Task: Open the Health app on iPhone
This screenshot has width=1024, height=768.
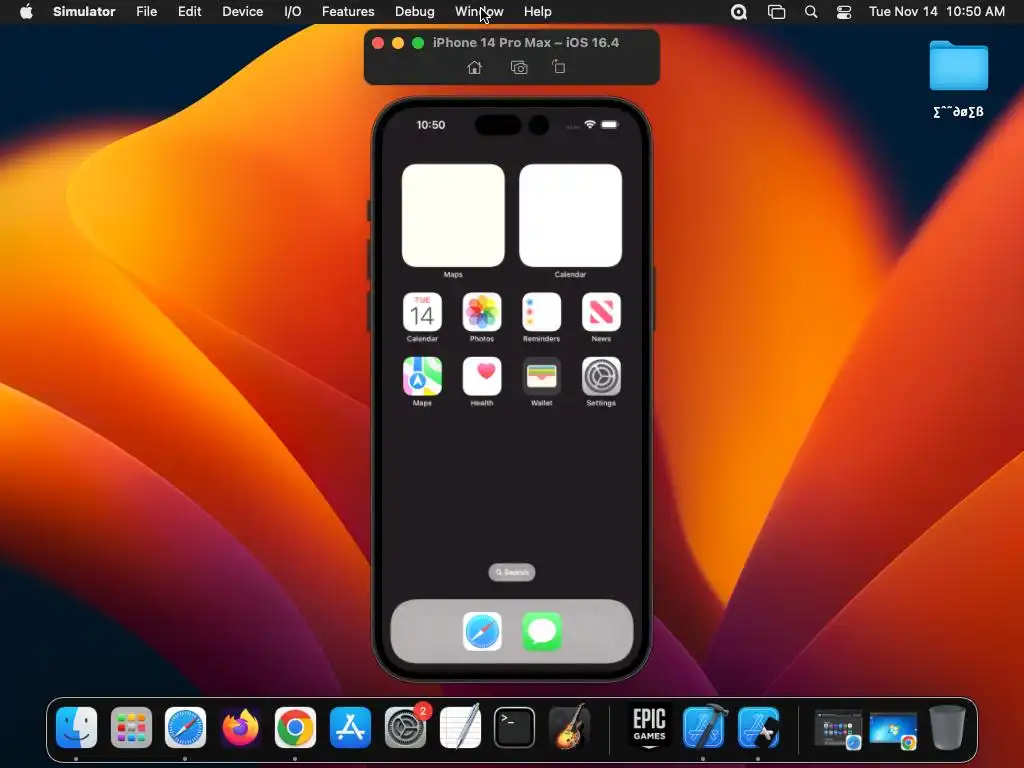Action: pyautogui.click(x=482, y=376)
